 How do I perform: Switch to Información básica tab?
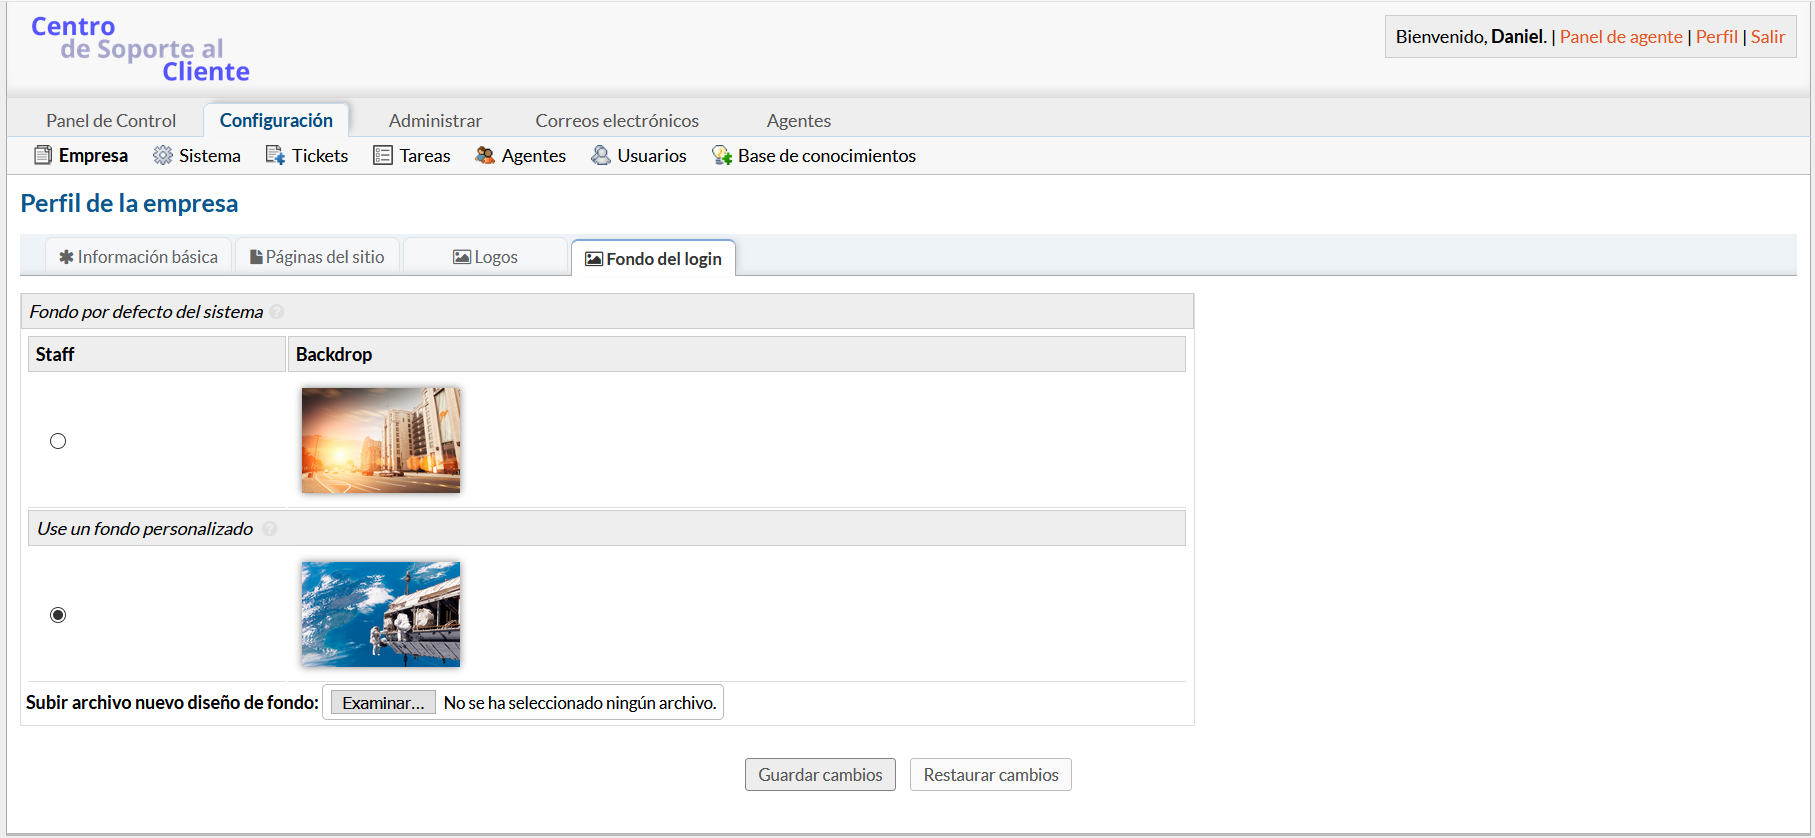coord(138,257)
